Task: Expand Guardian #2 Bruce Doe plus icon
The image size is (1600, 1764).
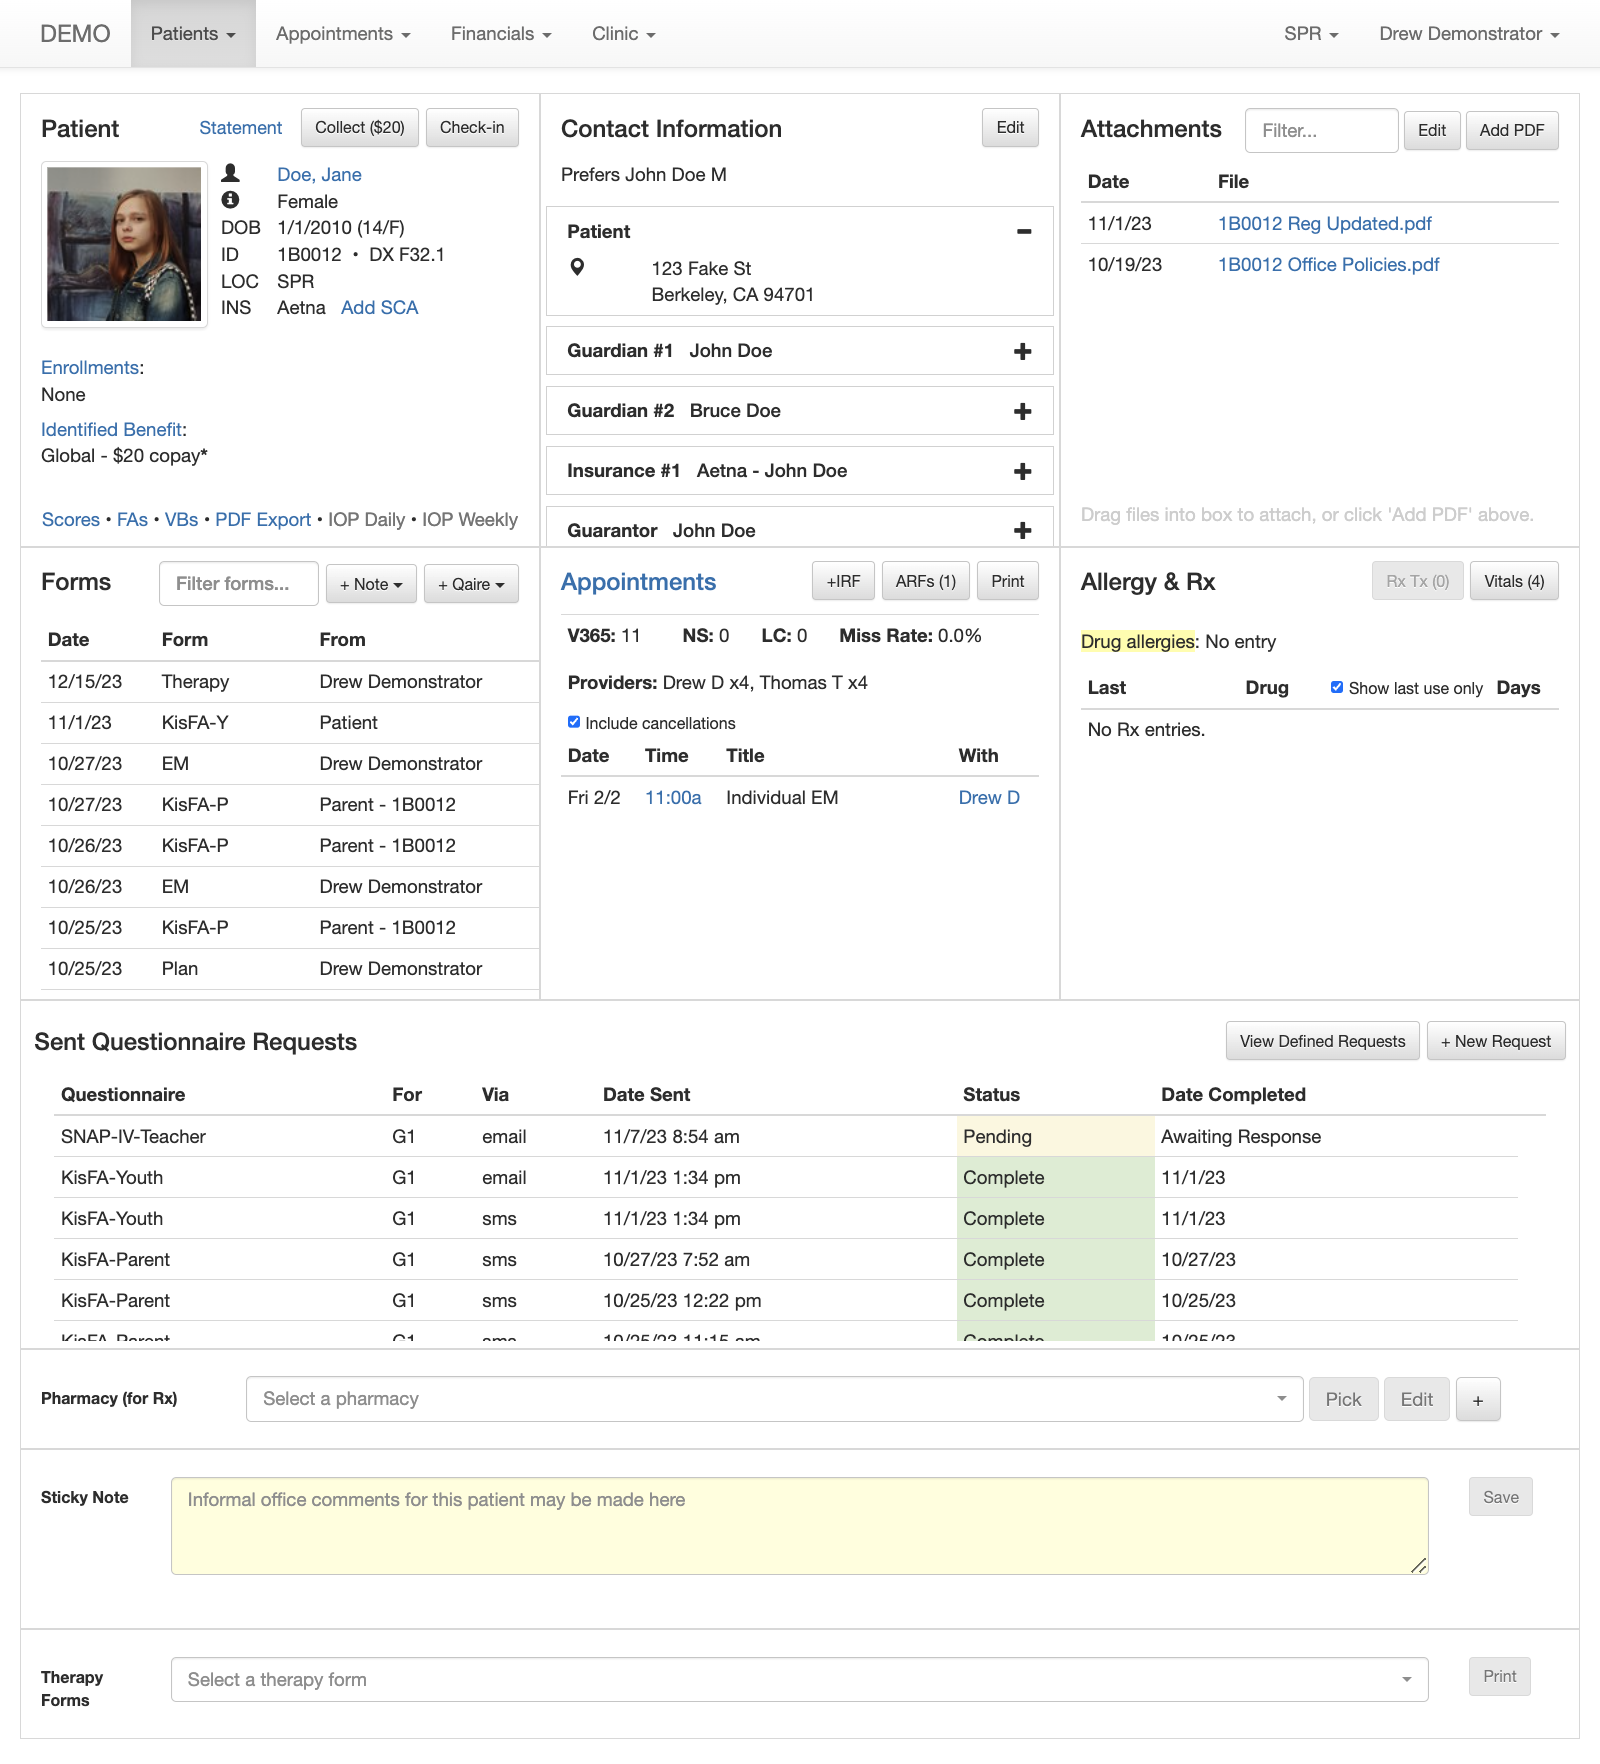Action: (x=1022, y=411)
